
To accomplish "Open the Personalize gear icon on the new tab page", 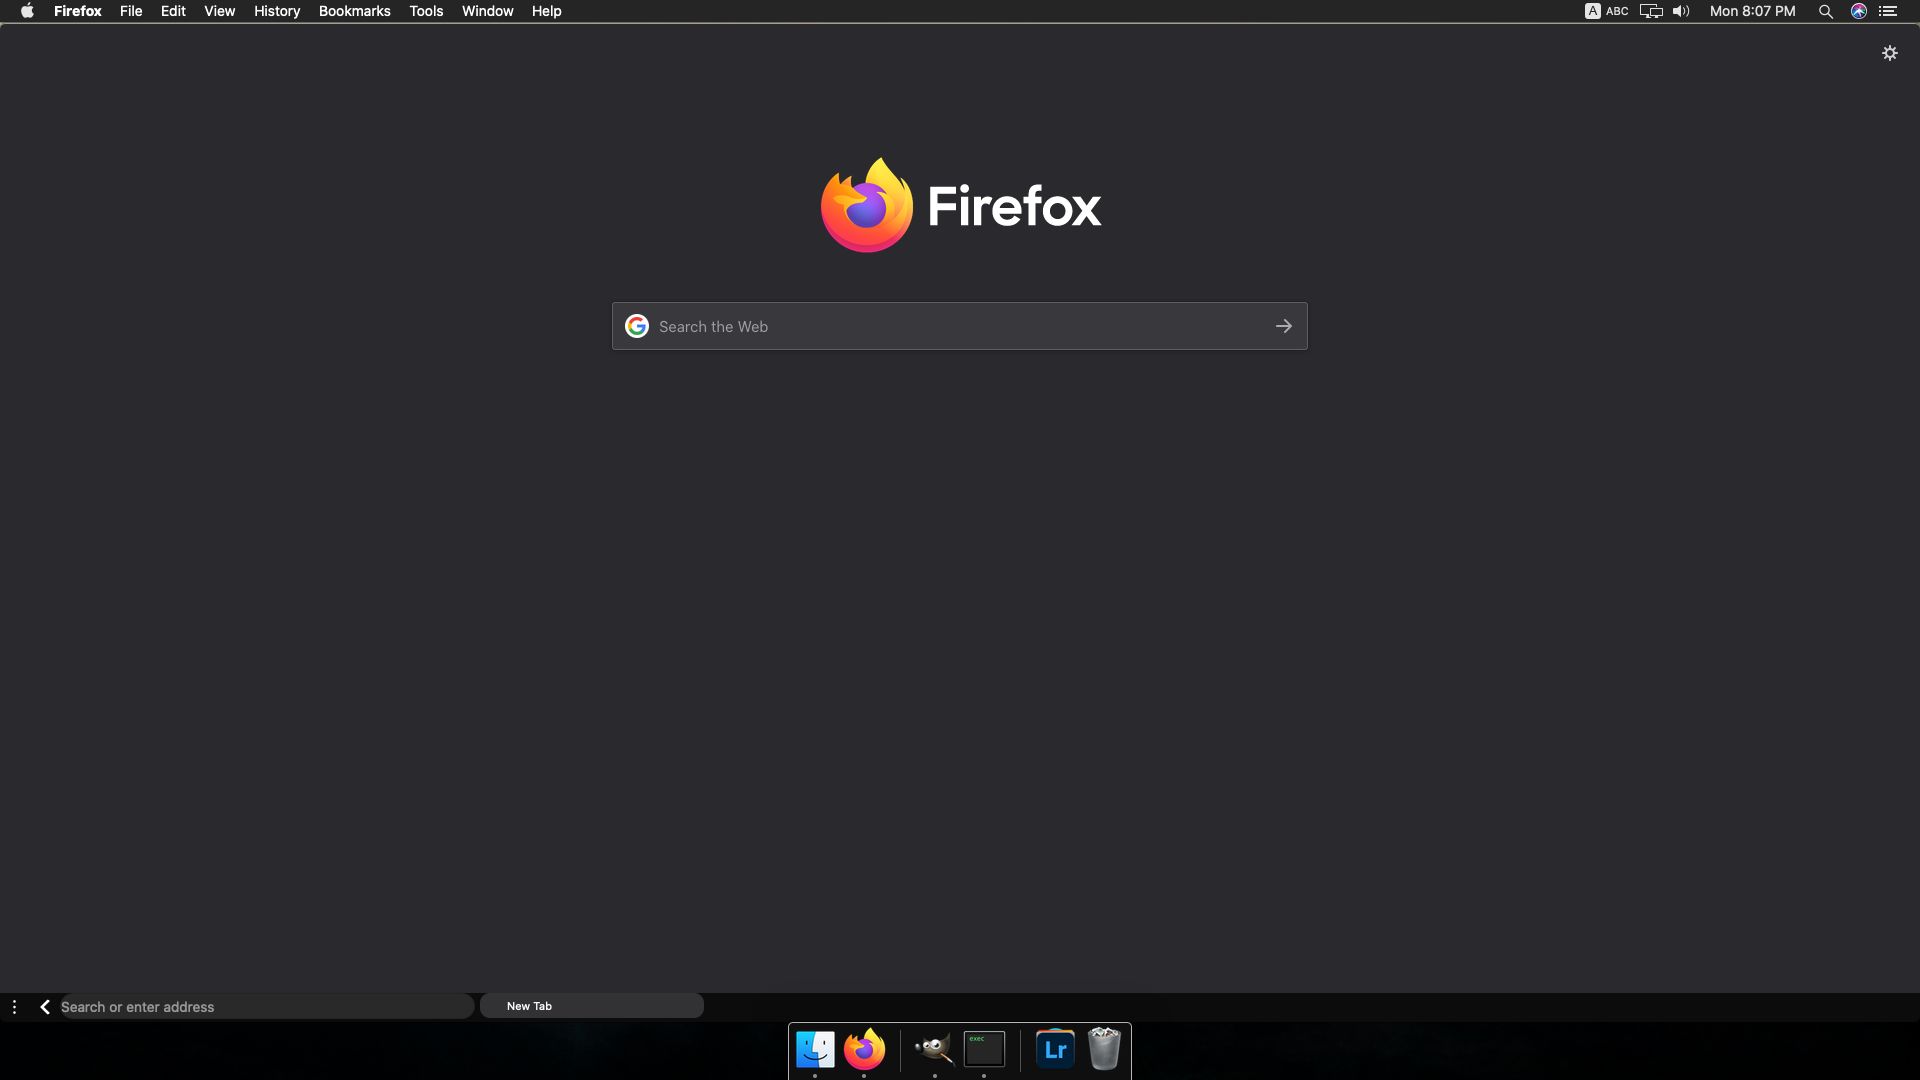I will pos(1890,54).
